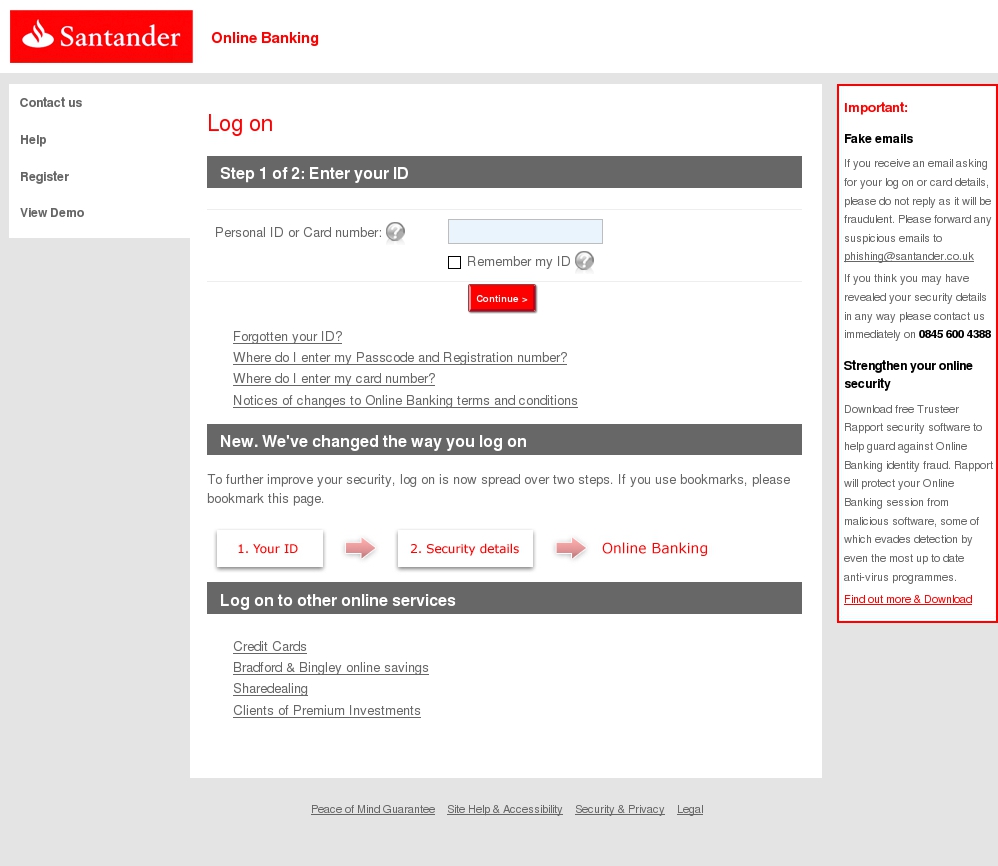
Task: Click the Step 1 of 2: Enter your ID heading
Action: (x=314, y=173)
